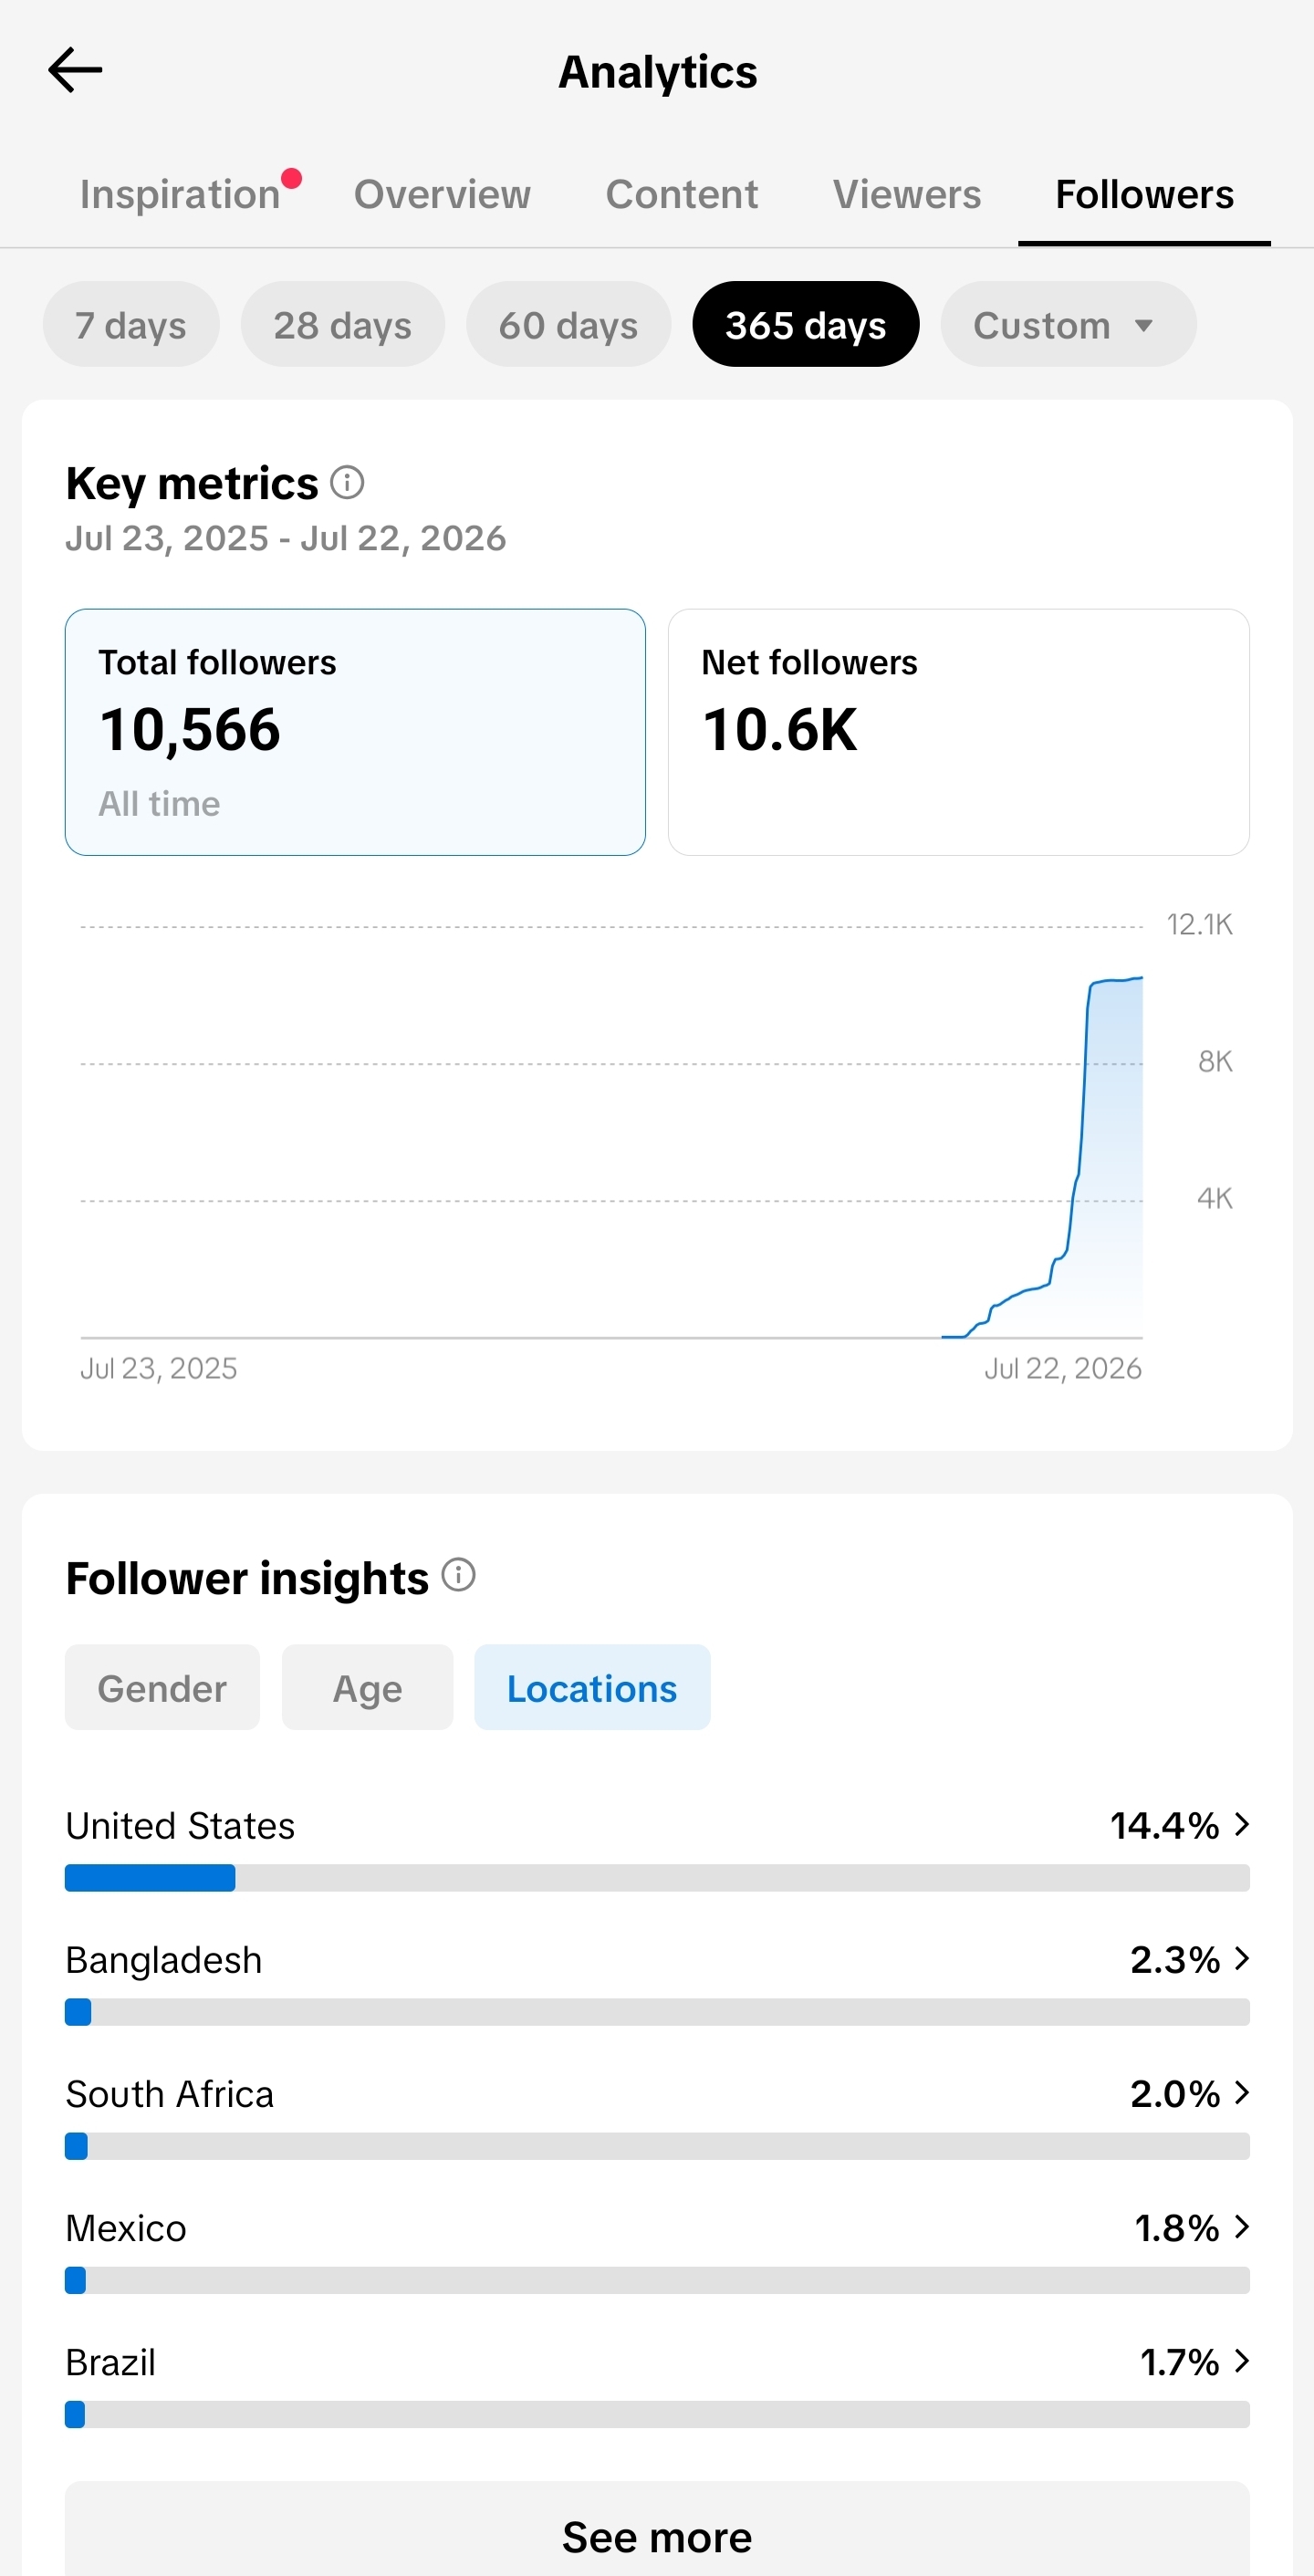Image resolution: width=1314 pixels, height=2576 pixels.
Task: Open Mexico details chevron
Action: (x=1242, y=2227)
